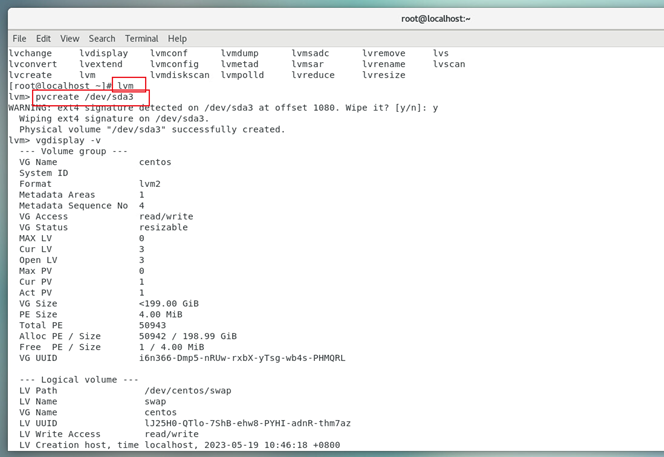This screenshot has height=457, width=664.
Task: Click the lvmdiskscan command name
Action: (x=180, y=75)
